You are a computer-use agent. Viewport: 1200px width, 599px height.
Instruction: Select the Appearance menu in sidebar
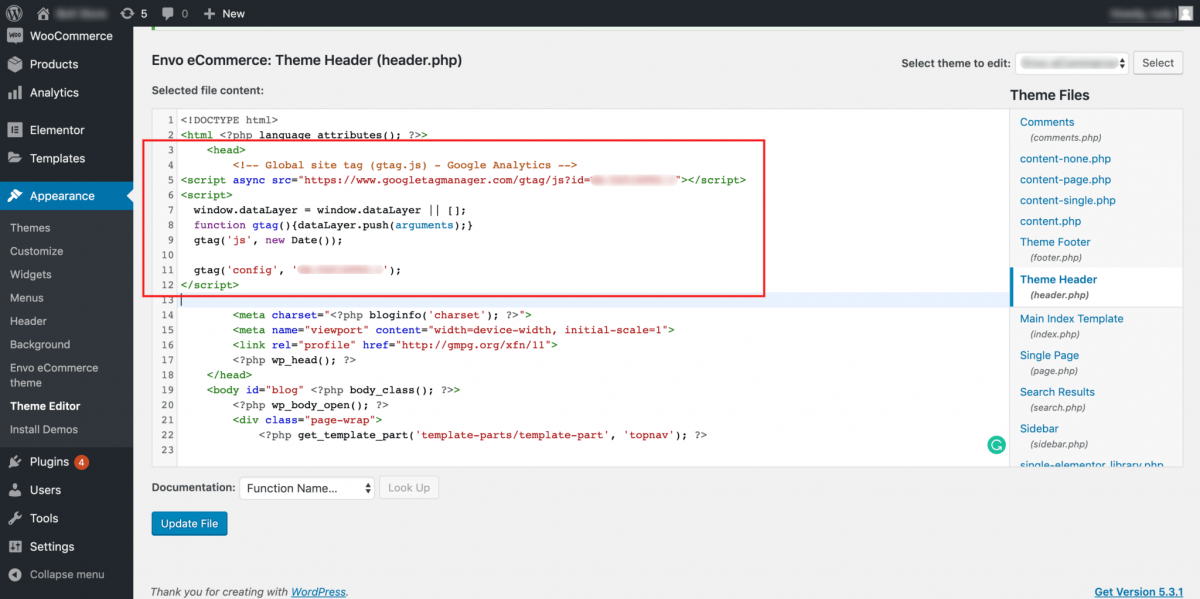point(66,196)
